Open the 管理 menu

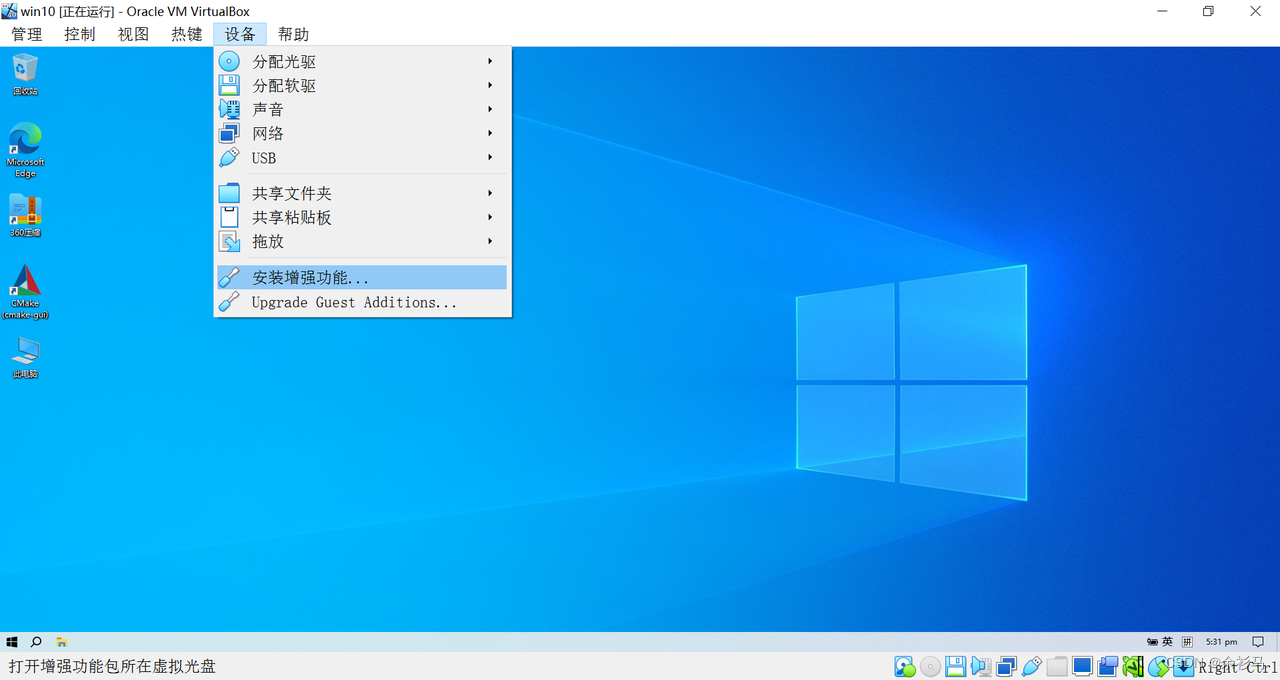coord(27,34)
